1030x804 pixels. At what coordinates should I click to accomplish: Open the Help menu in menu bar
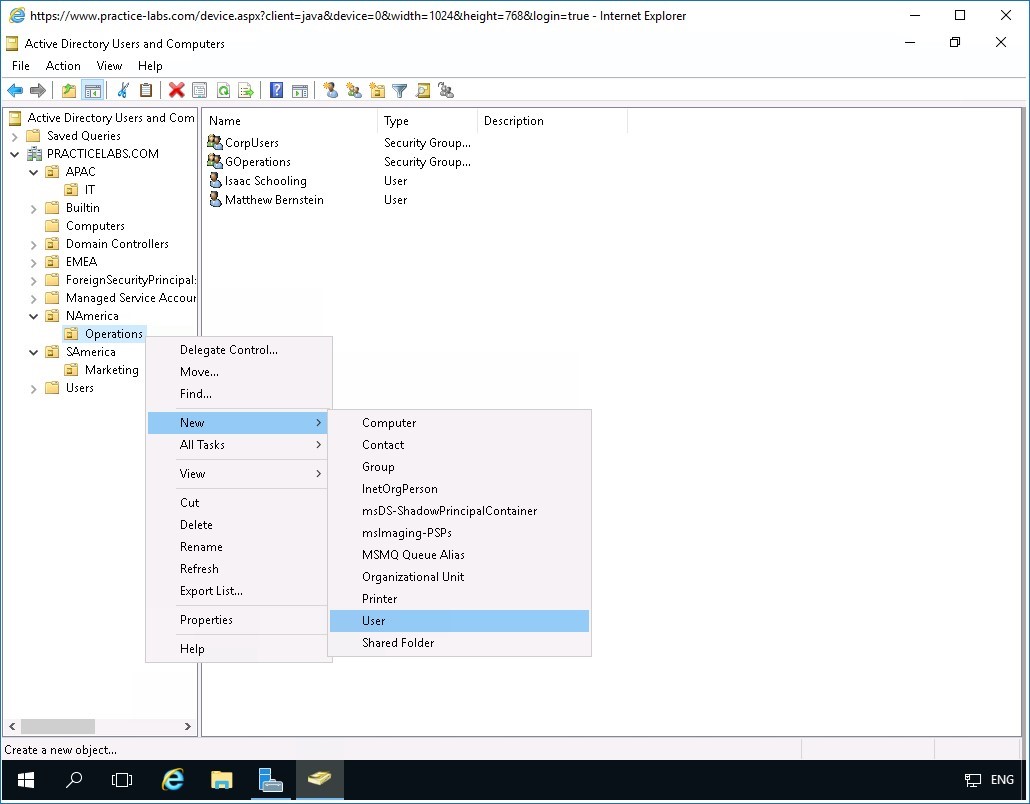tap(150, 66)
